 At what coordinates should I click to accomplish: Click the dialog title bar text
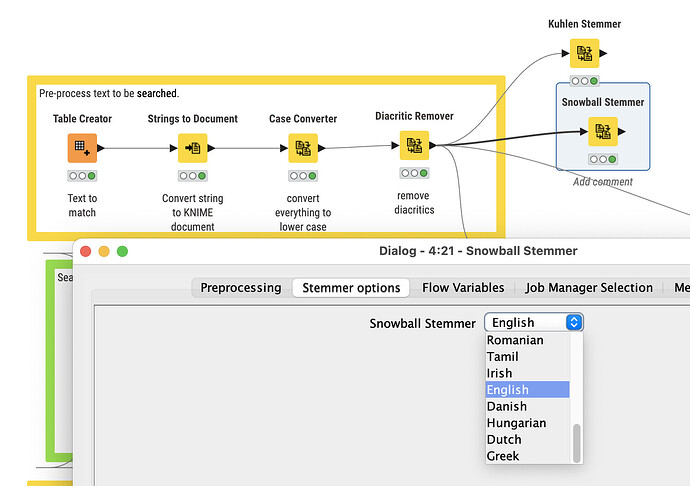point(478,250)
